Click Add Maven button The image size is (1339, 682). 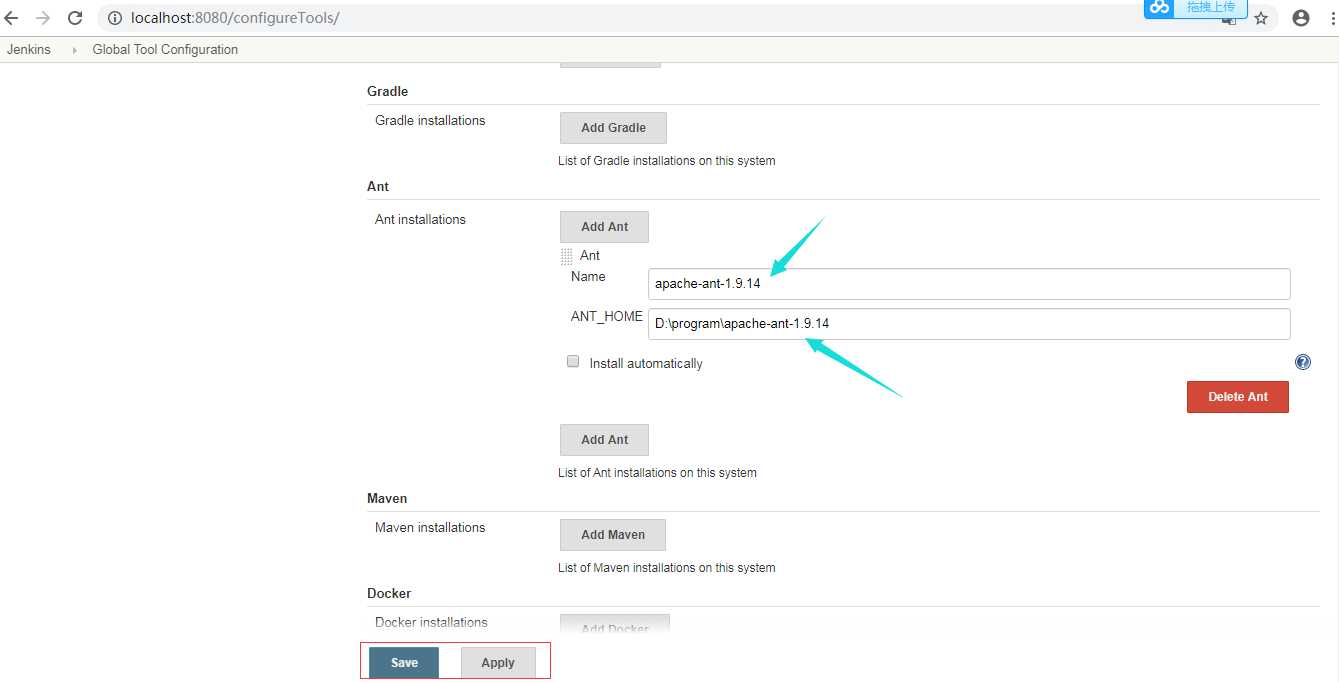613,535
